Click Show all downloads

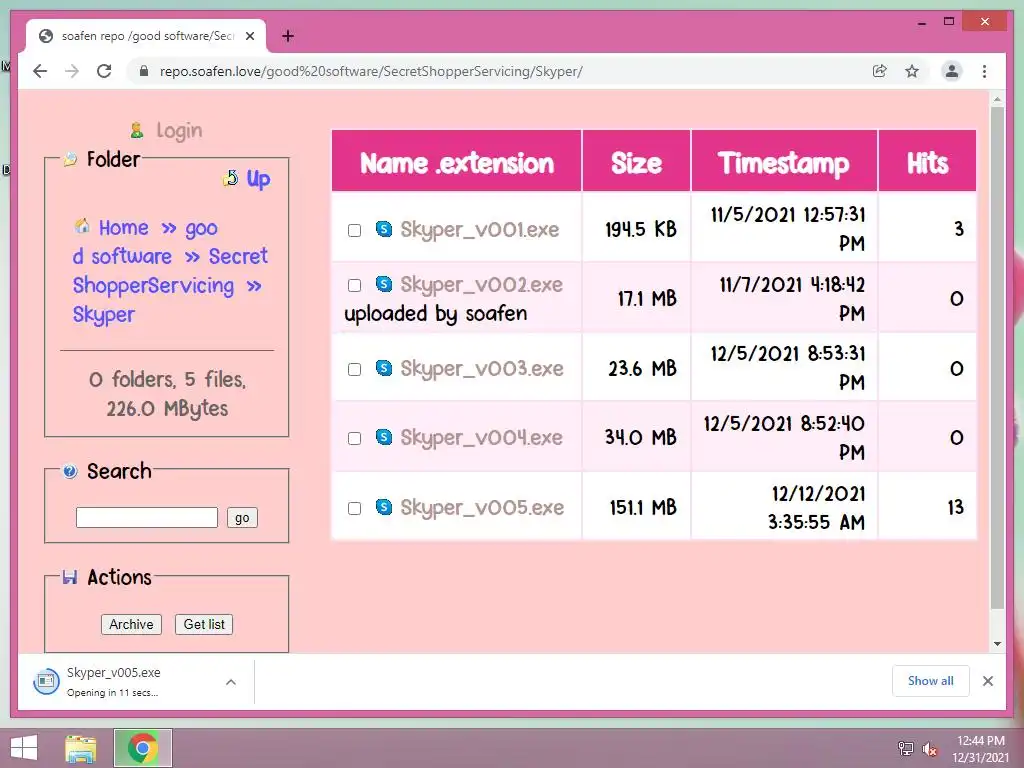(931, 680)
